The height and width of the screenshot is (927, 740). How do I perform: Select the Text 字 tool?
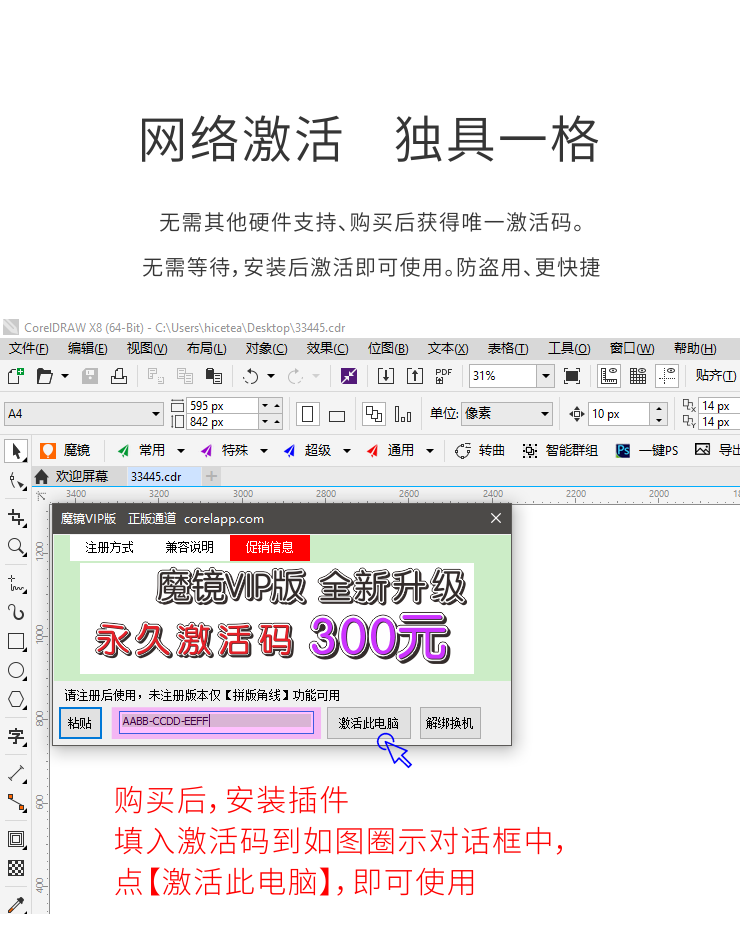(17, 737)
